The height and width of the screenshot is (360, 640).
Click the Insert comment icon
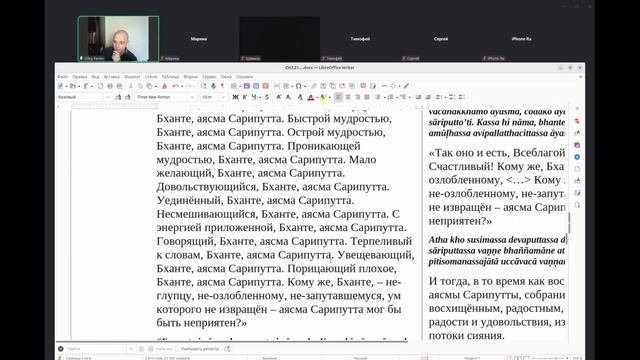[x=363, y=86]
